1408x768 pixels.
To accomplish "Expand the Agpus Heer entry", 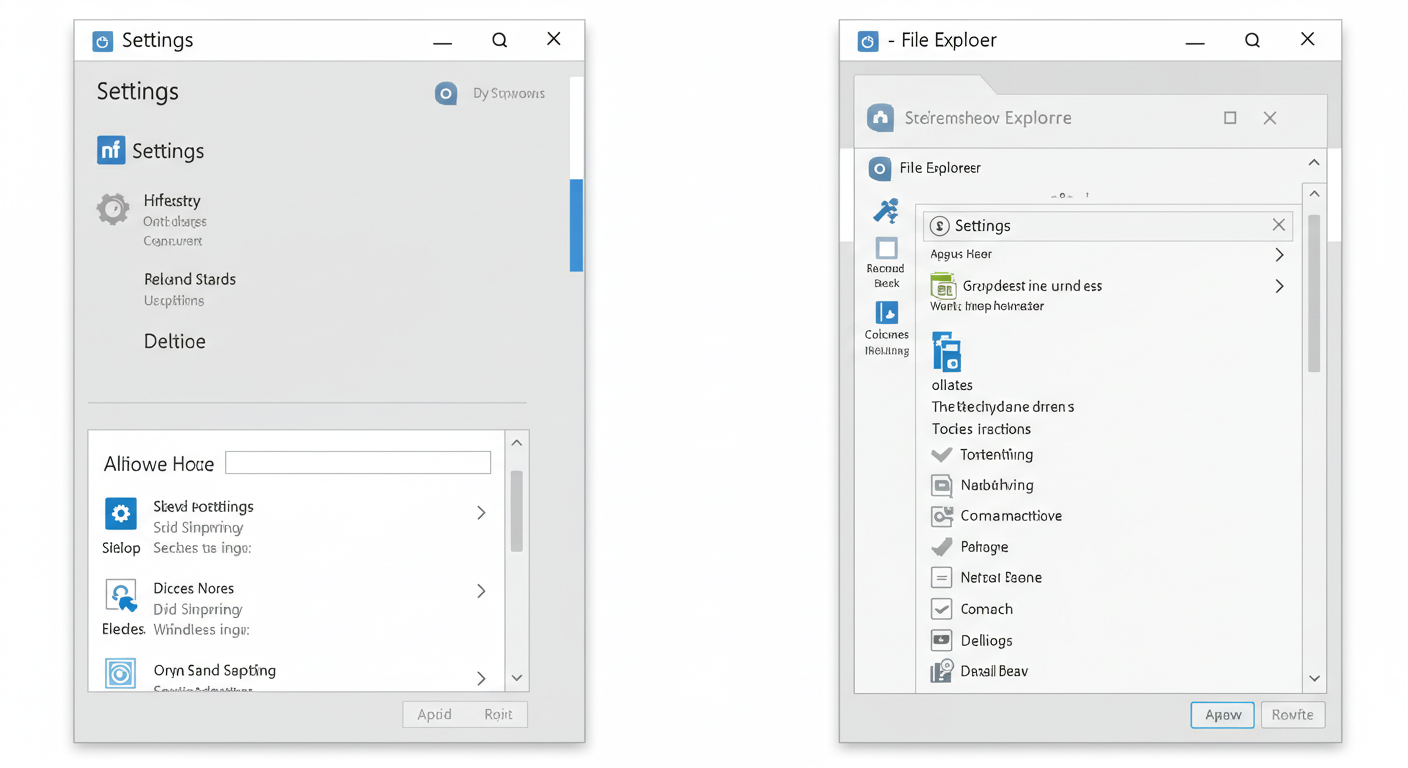I will pyautogui.click(x=1279, y=254).
